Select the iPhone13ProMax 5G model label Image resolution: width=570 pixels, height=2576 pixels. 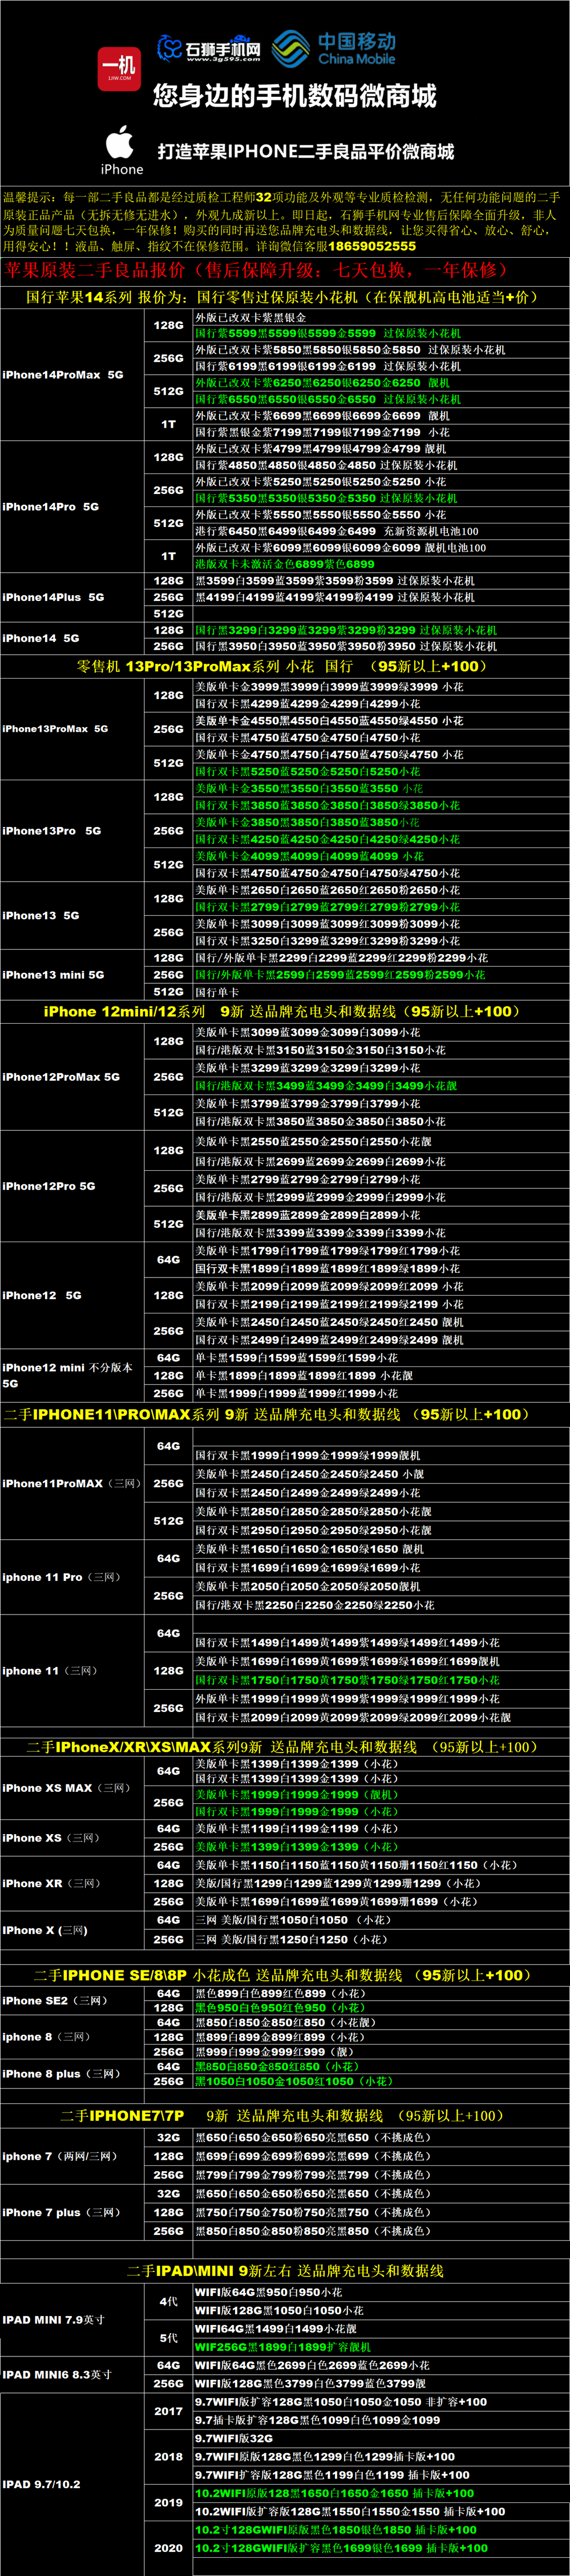coord(55,729)
